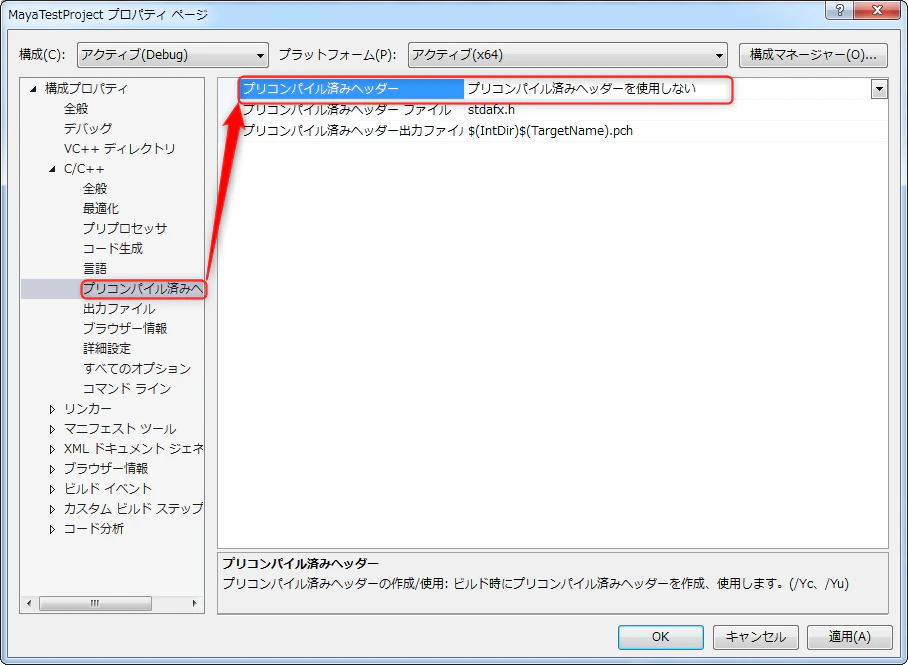Select the コード生成 tree item
908x665 pixels.
(112, 249)
